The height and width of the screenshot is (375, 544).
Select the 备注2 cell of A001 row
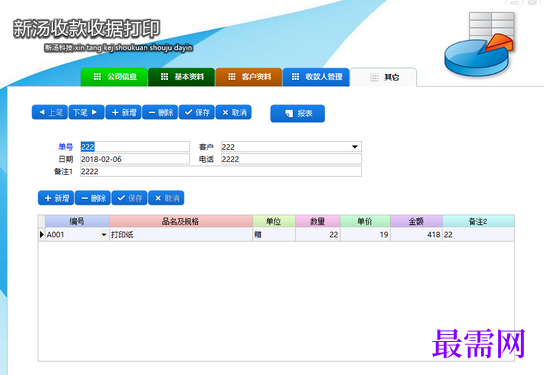478,235
